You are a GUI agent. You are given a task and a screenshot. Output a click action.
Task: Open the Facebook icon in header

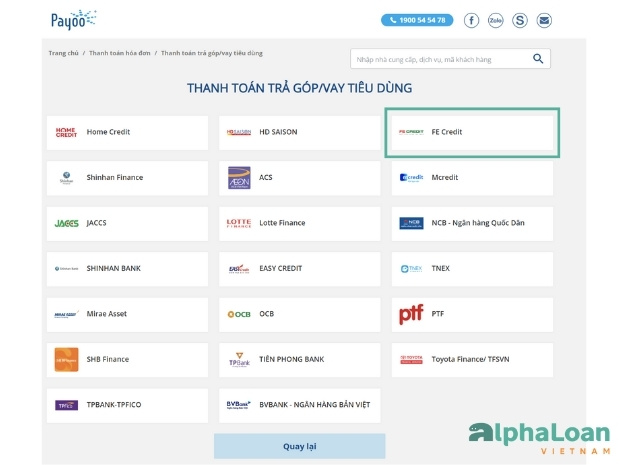point(471,20)
